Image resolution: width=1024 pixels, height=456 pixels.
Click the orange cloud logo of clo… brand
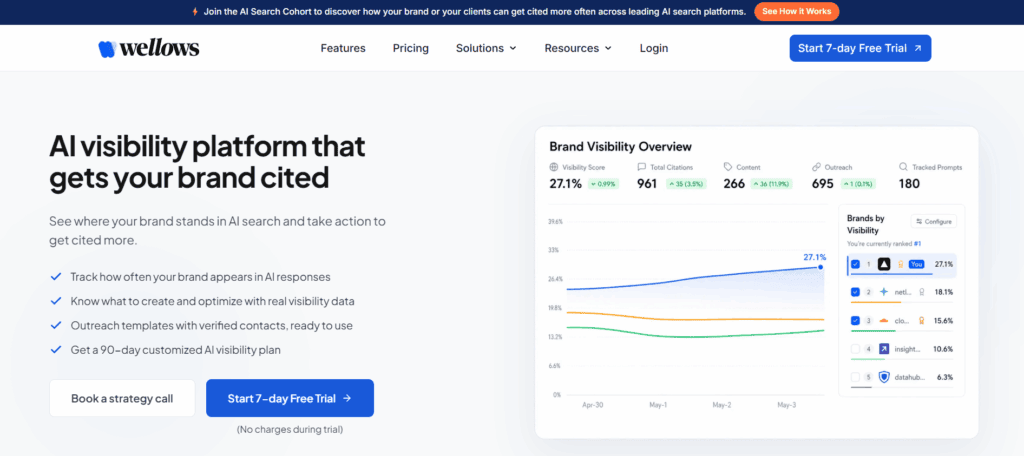click(x=884, y=321)
